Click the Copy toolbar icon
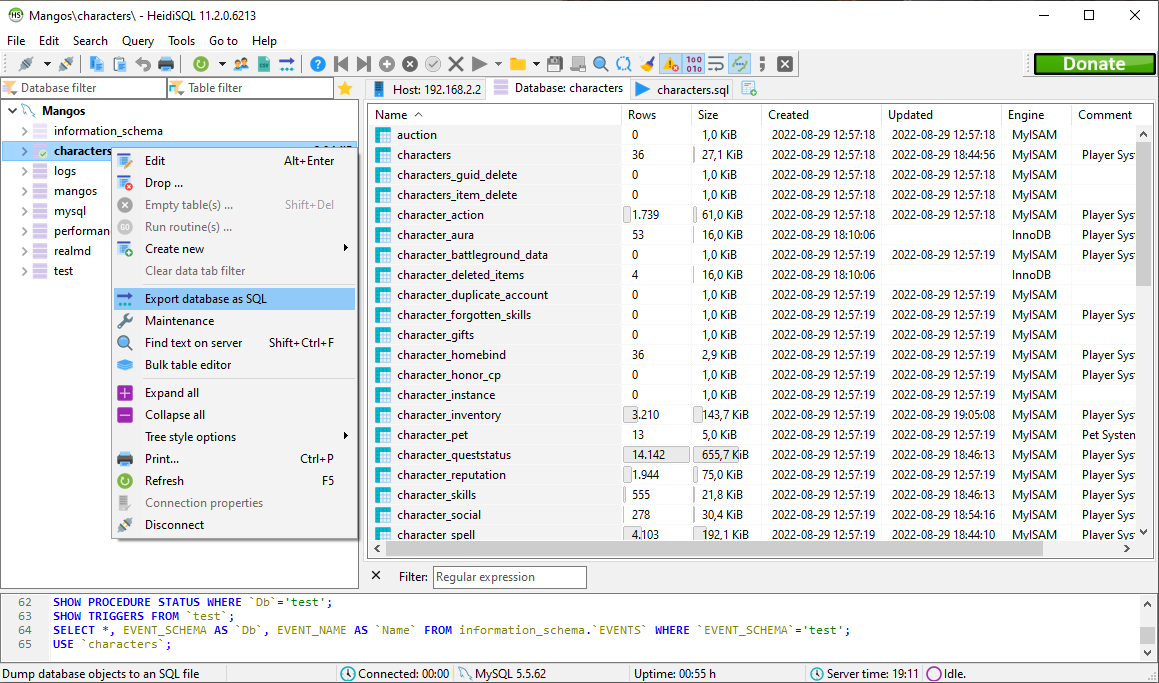1159x683 pixels. [x=96, y=64]
